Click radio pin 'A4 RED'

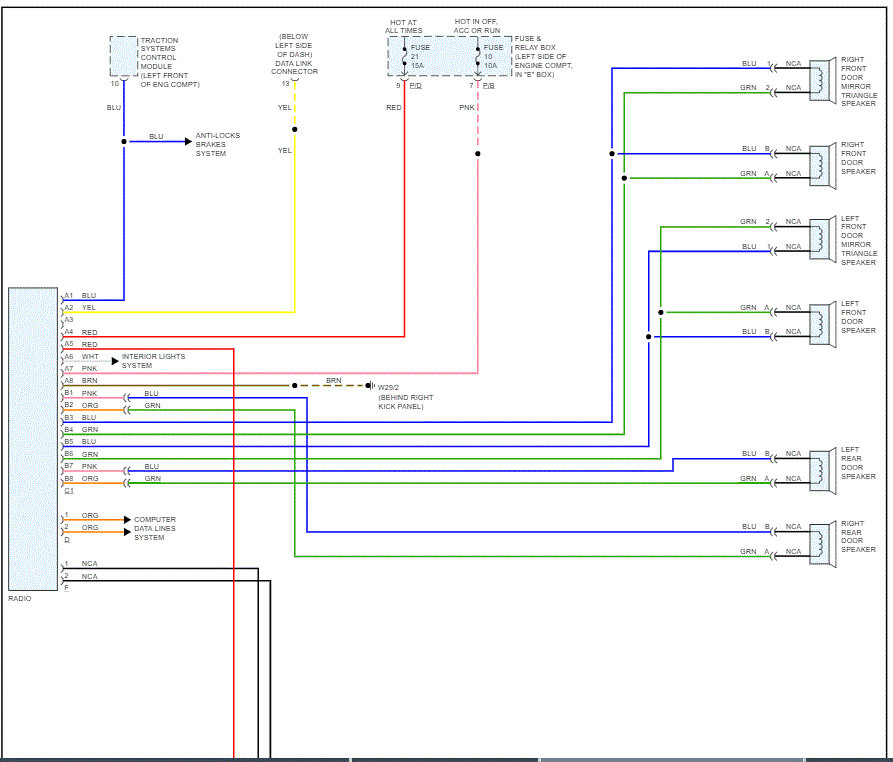tap(81, 332)
